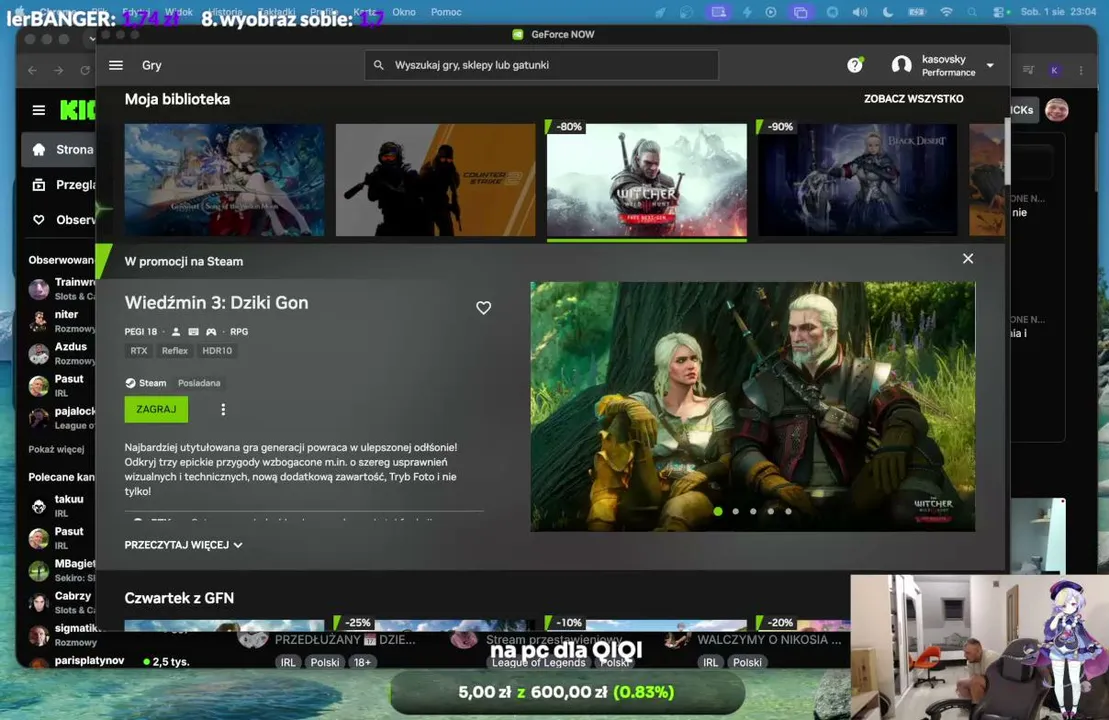Expand the kasovsky account dropdown arrow
The image size is (1109, 720).
click(990, 65)
